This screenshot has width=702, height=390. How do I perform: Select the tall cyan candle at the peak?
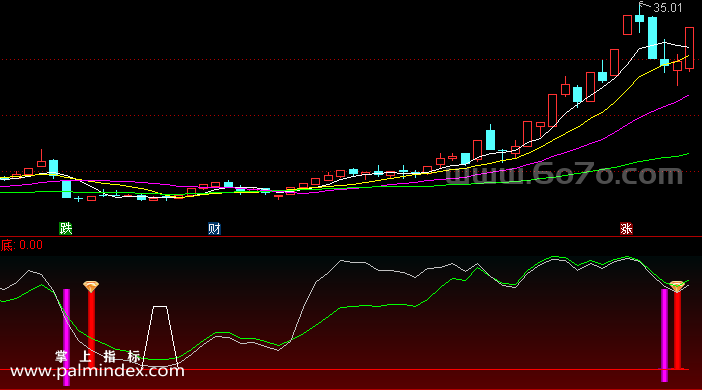tap(652, 38)
